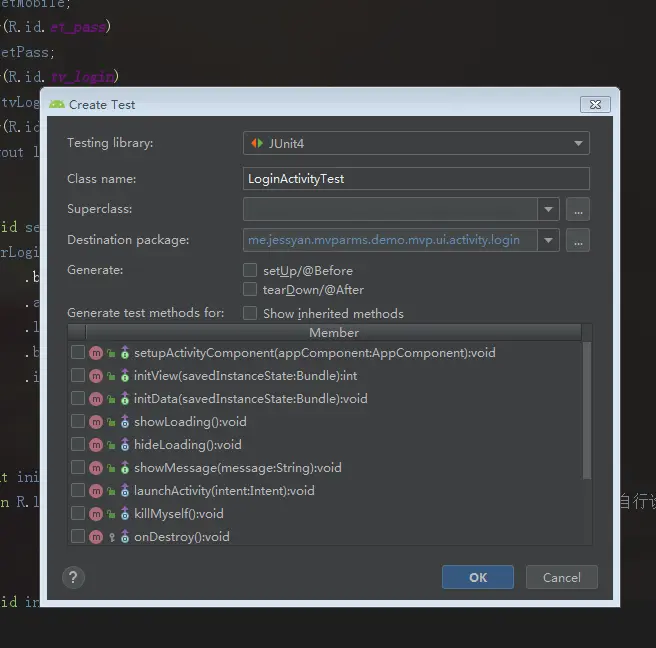Check the initView method checkbox
The width and height of the screenshot is (656, 648).
78,376
